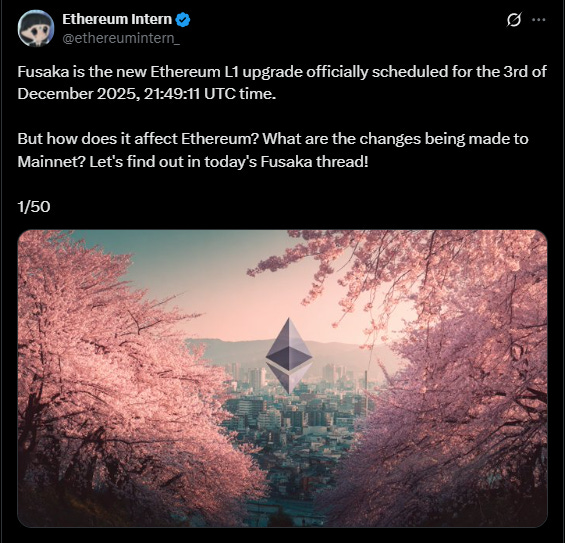
Task: Click the left cherry blossom tree in image
Action: [x=108, y=378]
